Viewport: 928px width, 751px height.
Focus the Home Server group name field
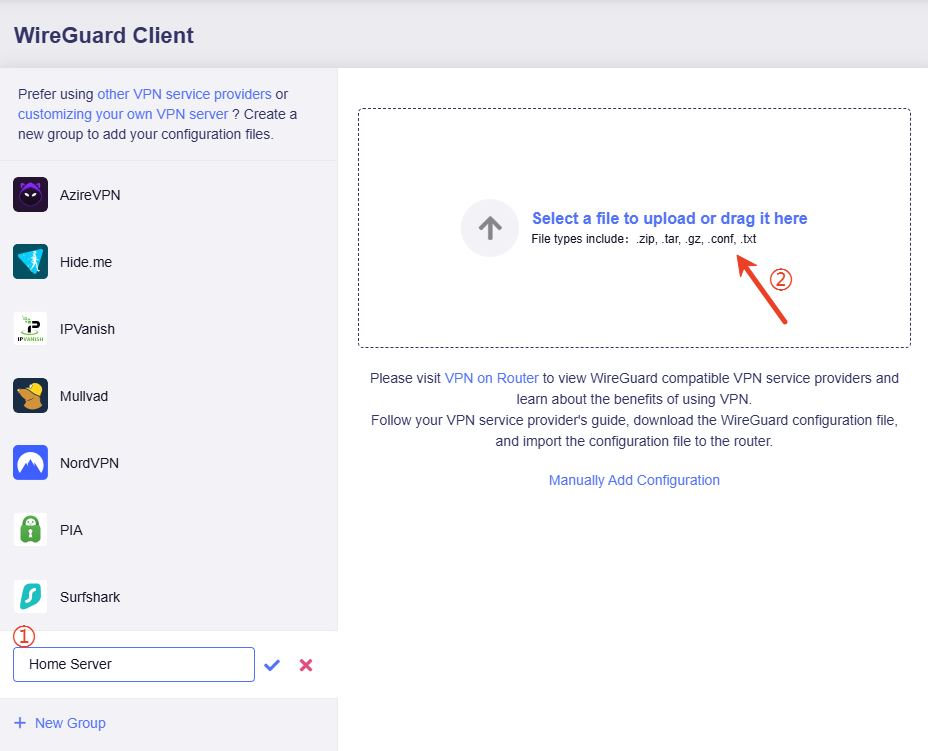(x=134, y=664)
